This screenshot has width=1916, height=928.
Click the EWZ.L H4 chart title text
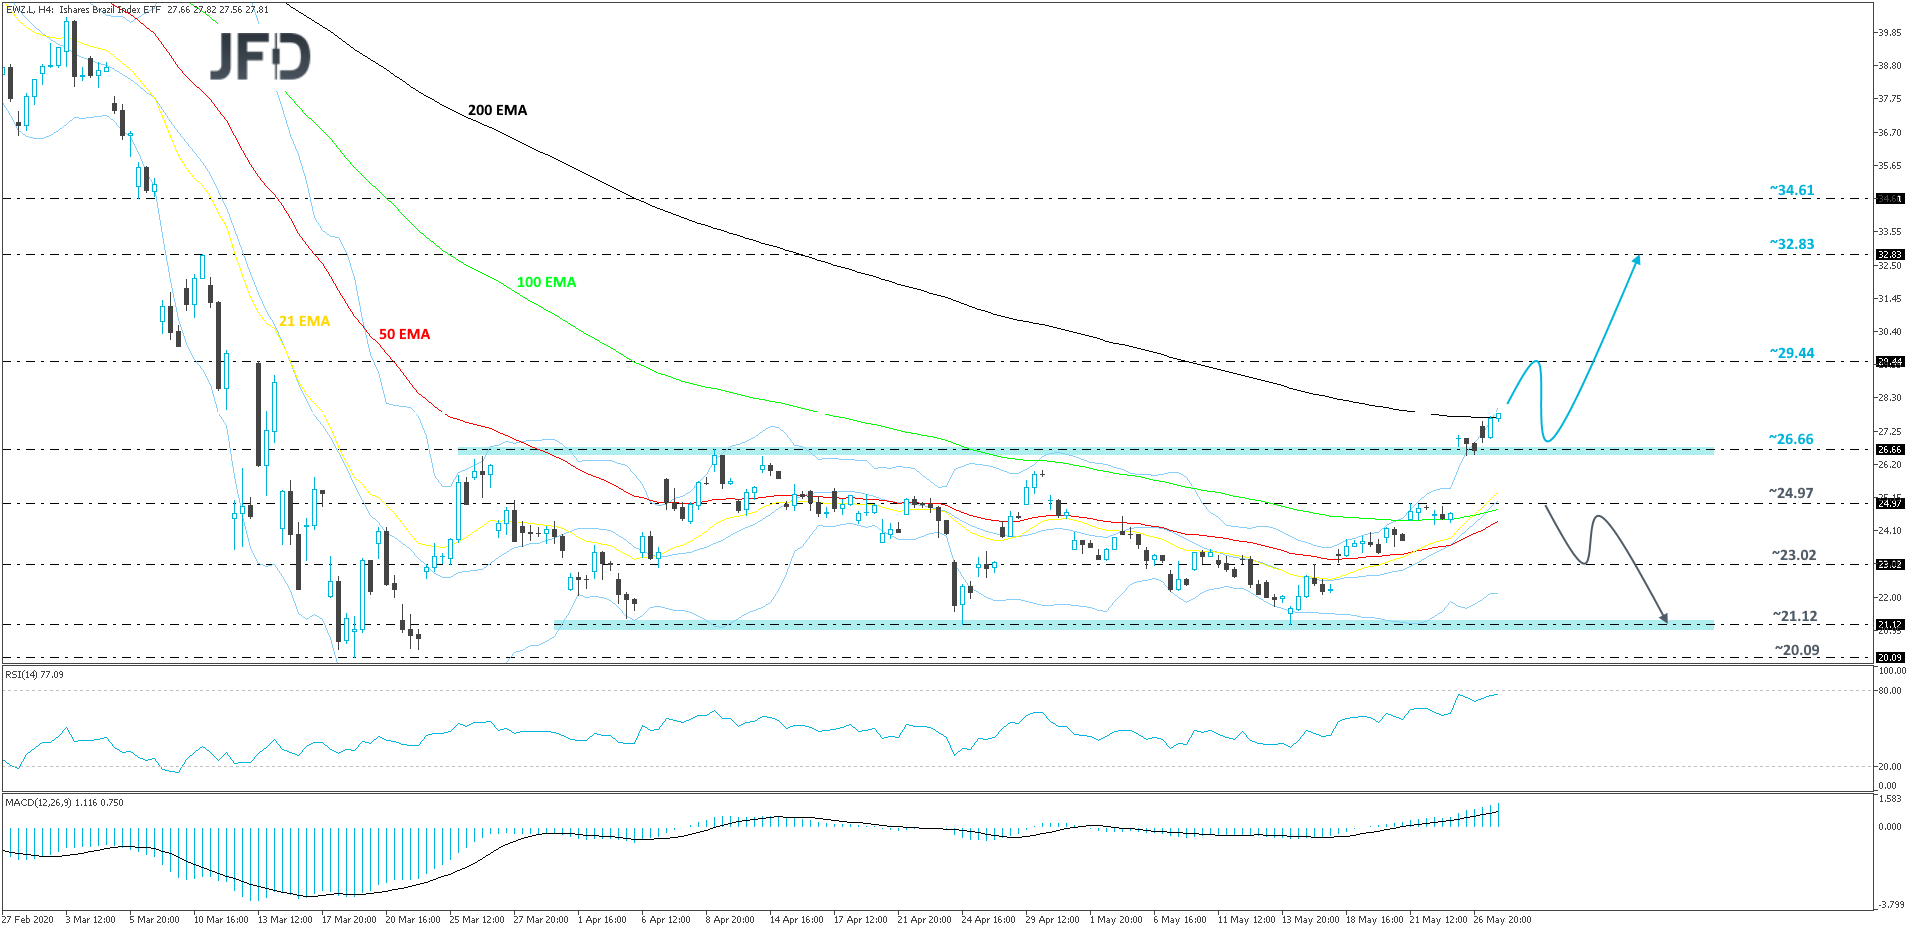pos(137,10)
